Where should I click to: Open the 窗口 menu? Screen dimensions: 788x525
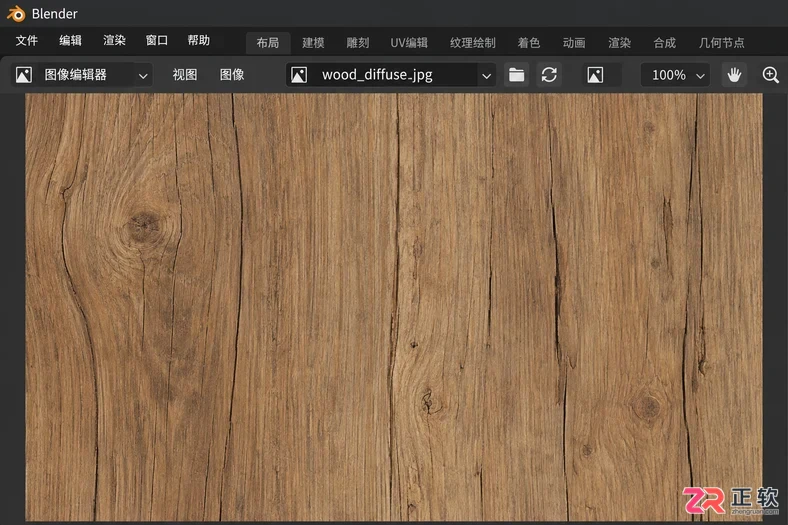[156, 41]
